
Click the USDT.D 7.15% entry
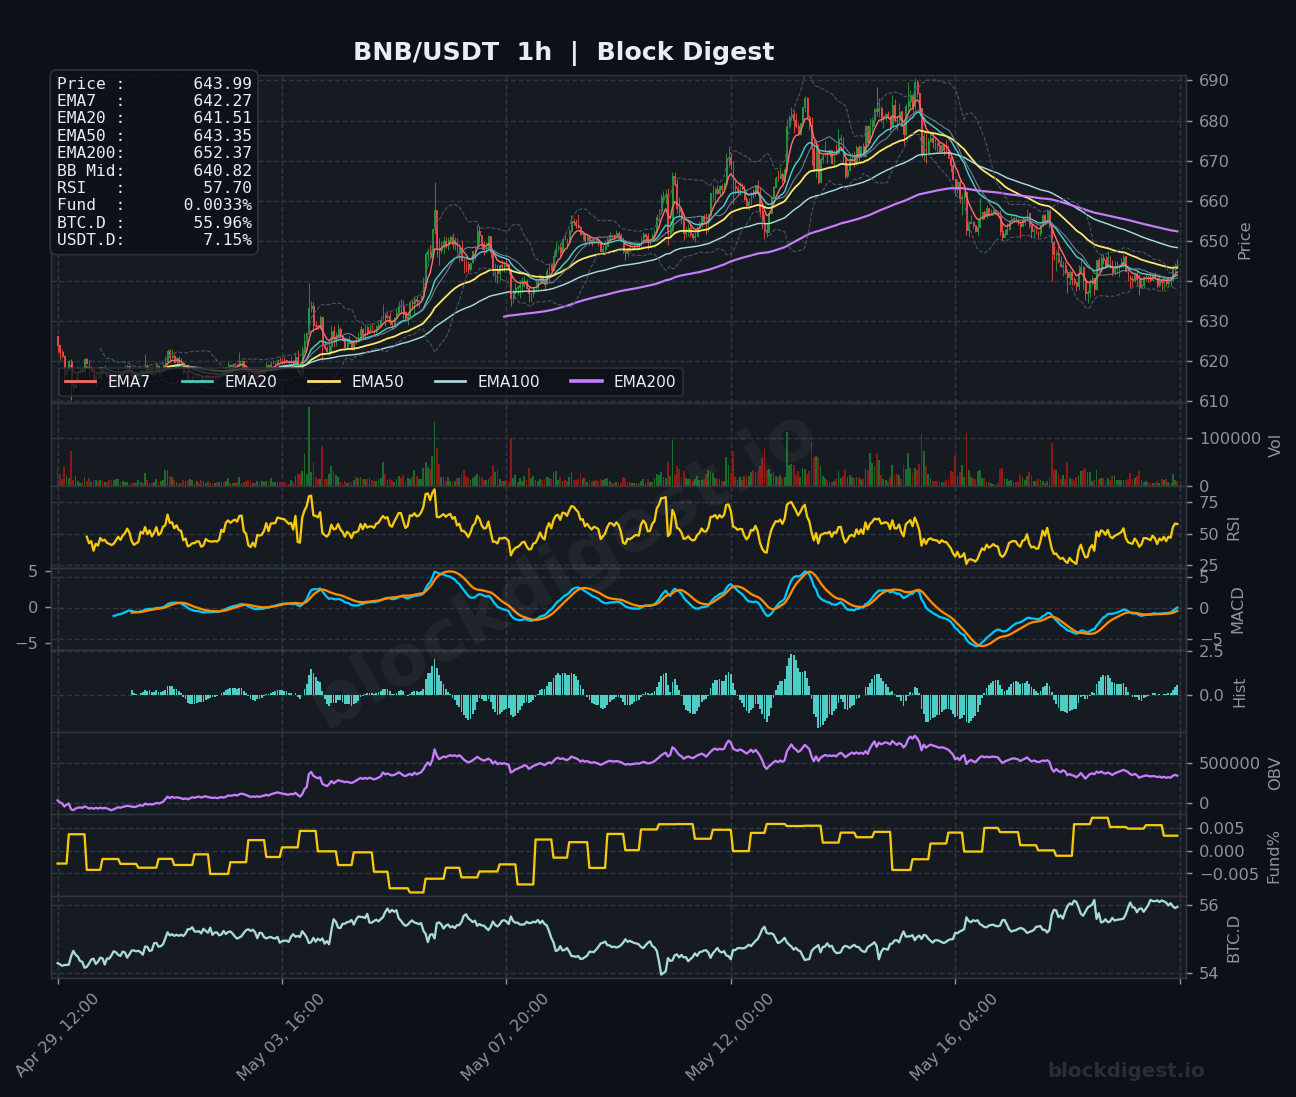click(x=154, y=240)
